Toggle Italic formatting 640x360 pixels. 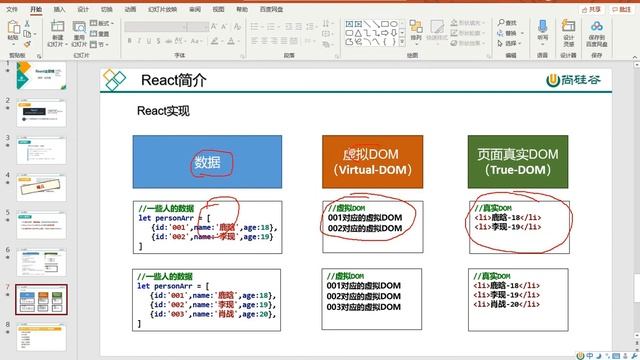pos(139,41)
